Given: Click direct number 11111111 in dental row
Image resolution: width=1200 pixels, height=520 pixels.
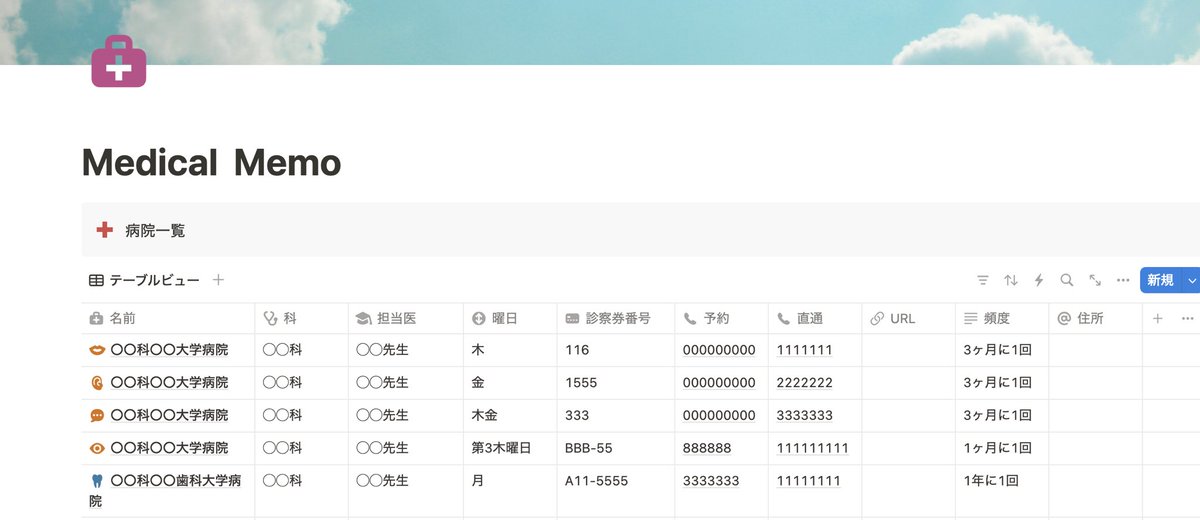Looking at the screenshot, I should point(809,481).
